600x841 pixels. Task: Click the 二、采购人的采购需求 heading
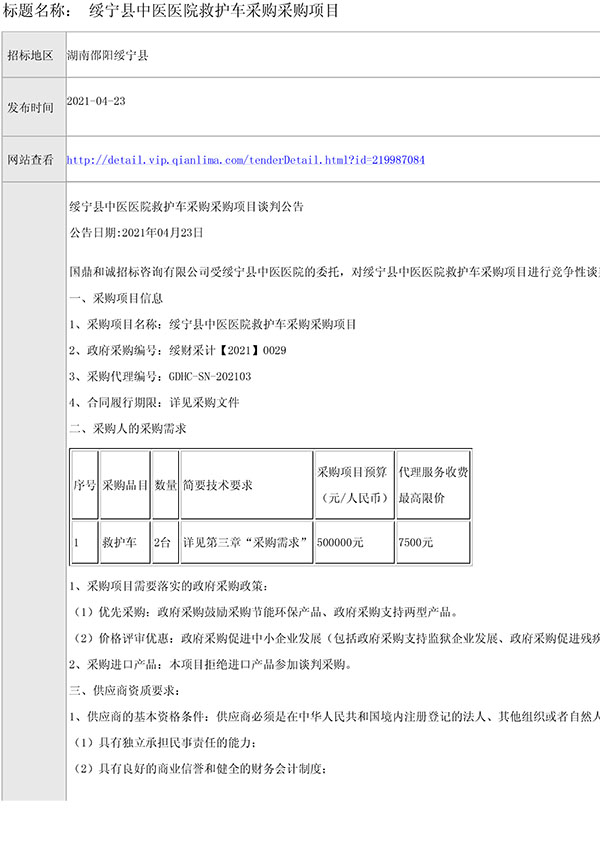pyautogui.click(x=128, y=429)
